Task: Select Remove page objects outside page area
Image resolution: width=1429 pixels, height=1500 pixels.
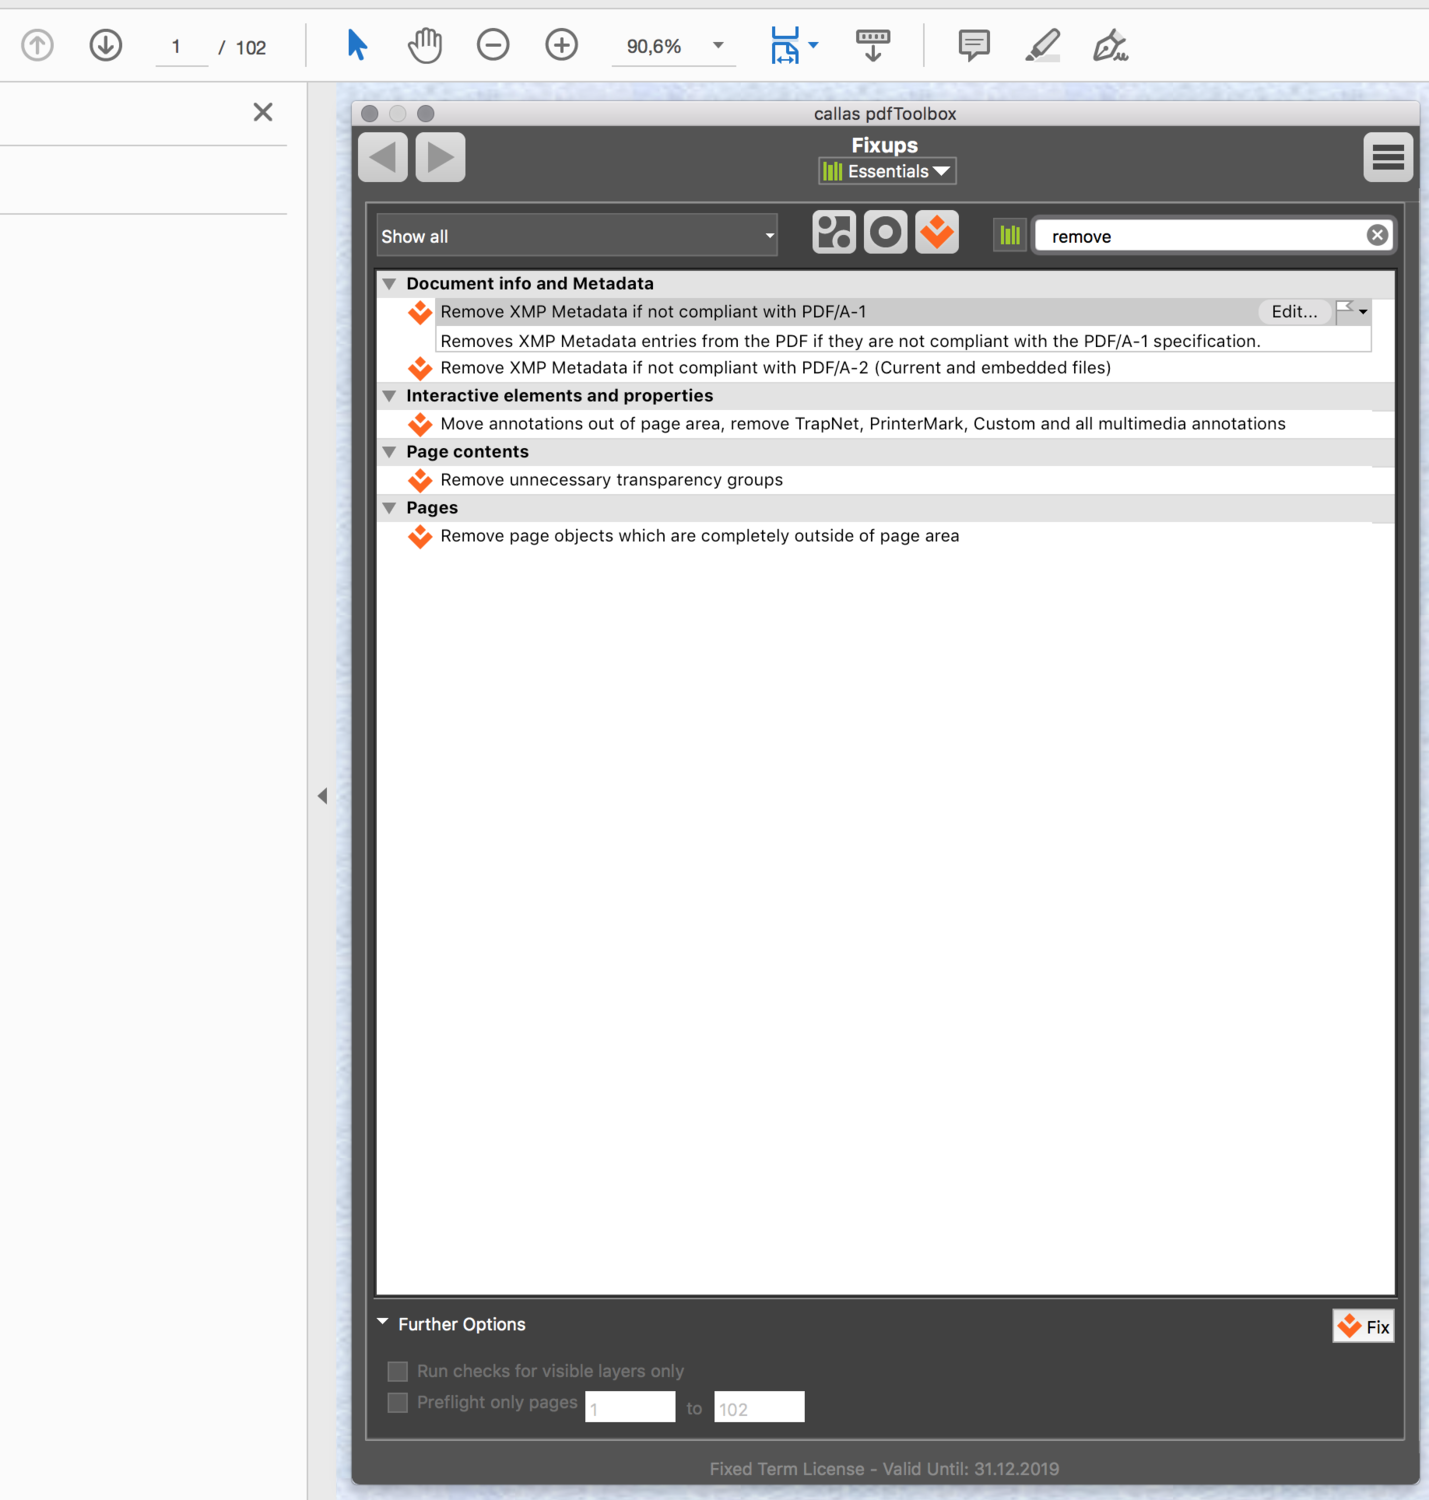Action: [x=700, y=536]
